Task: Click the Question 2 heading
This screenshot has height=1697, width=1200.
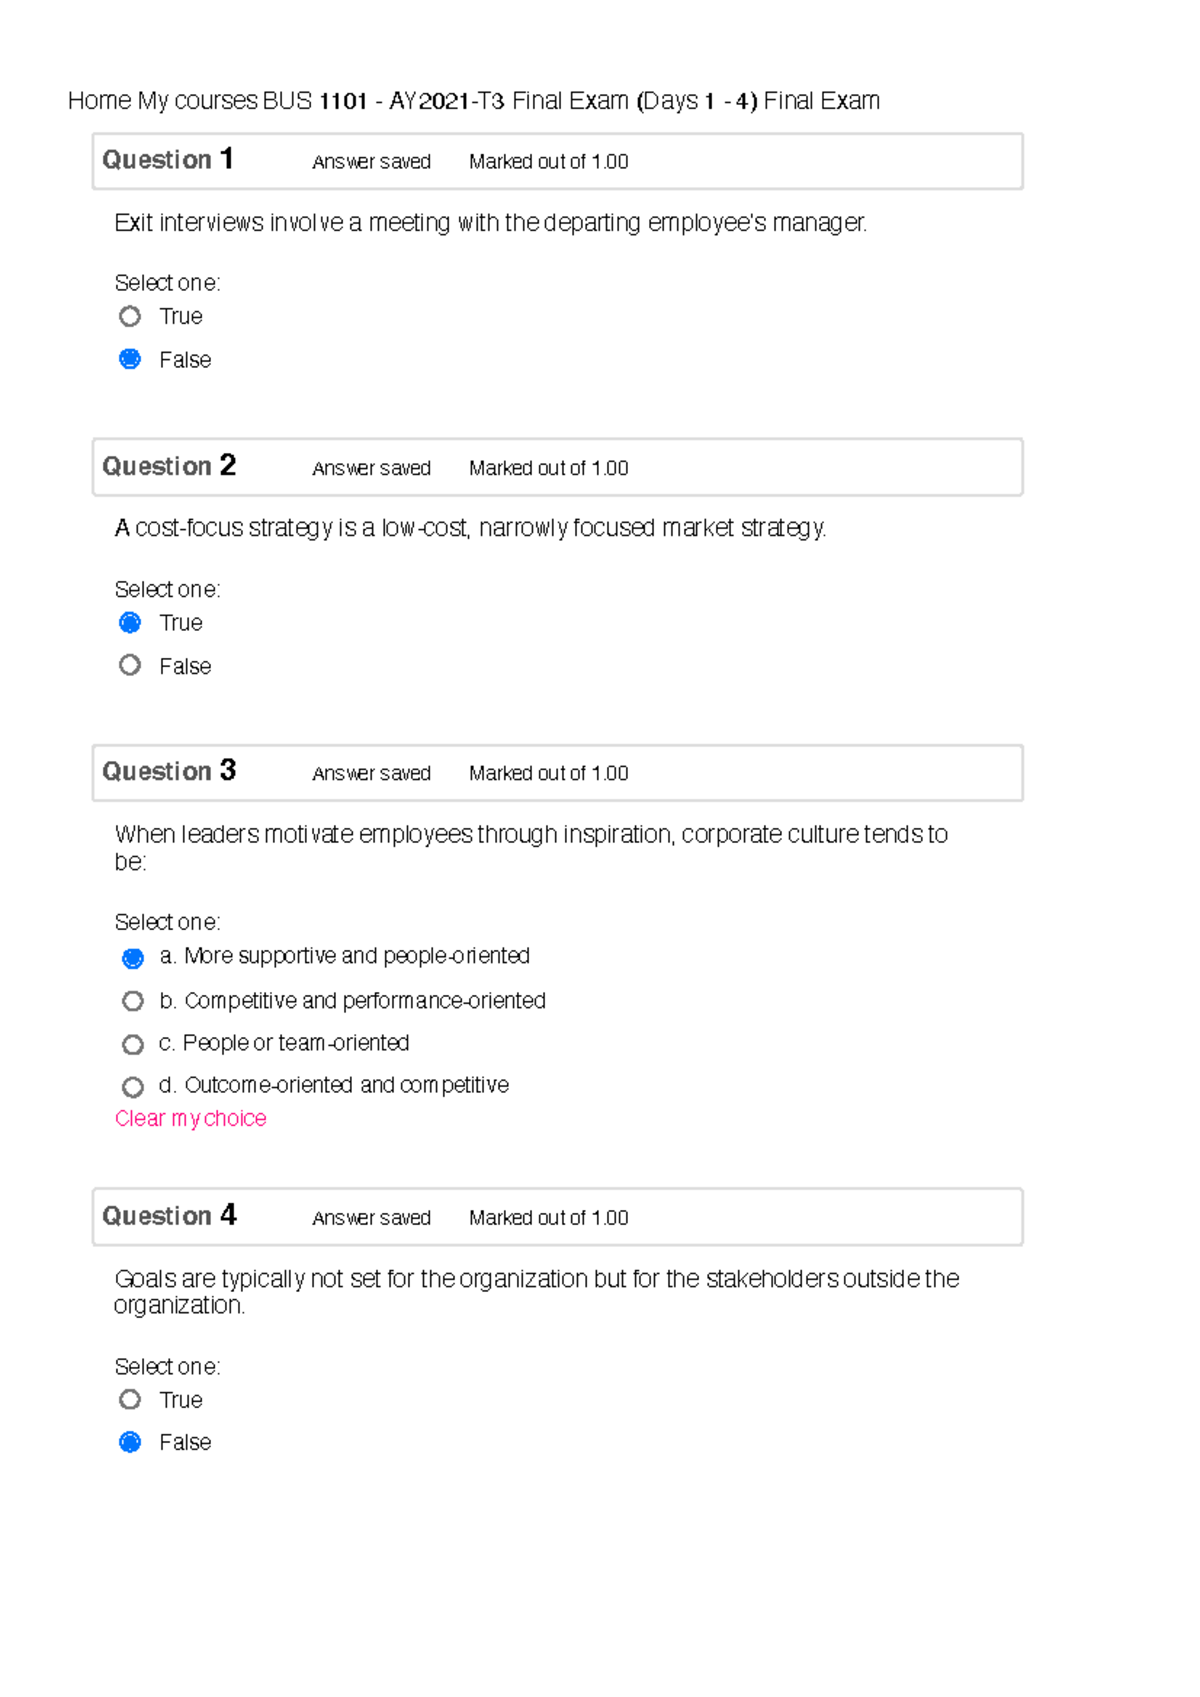Action: [x=169, y=466]
